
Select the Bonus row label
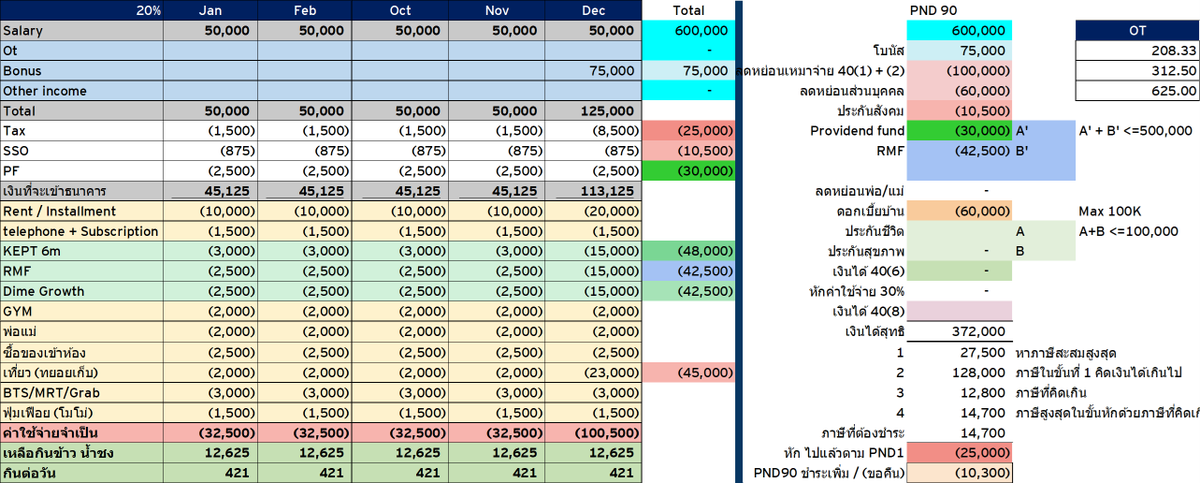(x=82, y=71)
